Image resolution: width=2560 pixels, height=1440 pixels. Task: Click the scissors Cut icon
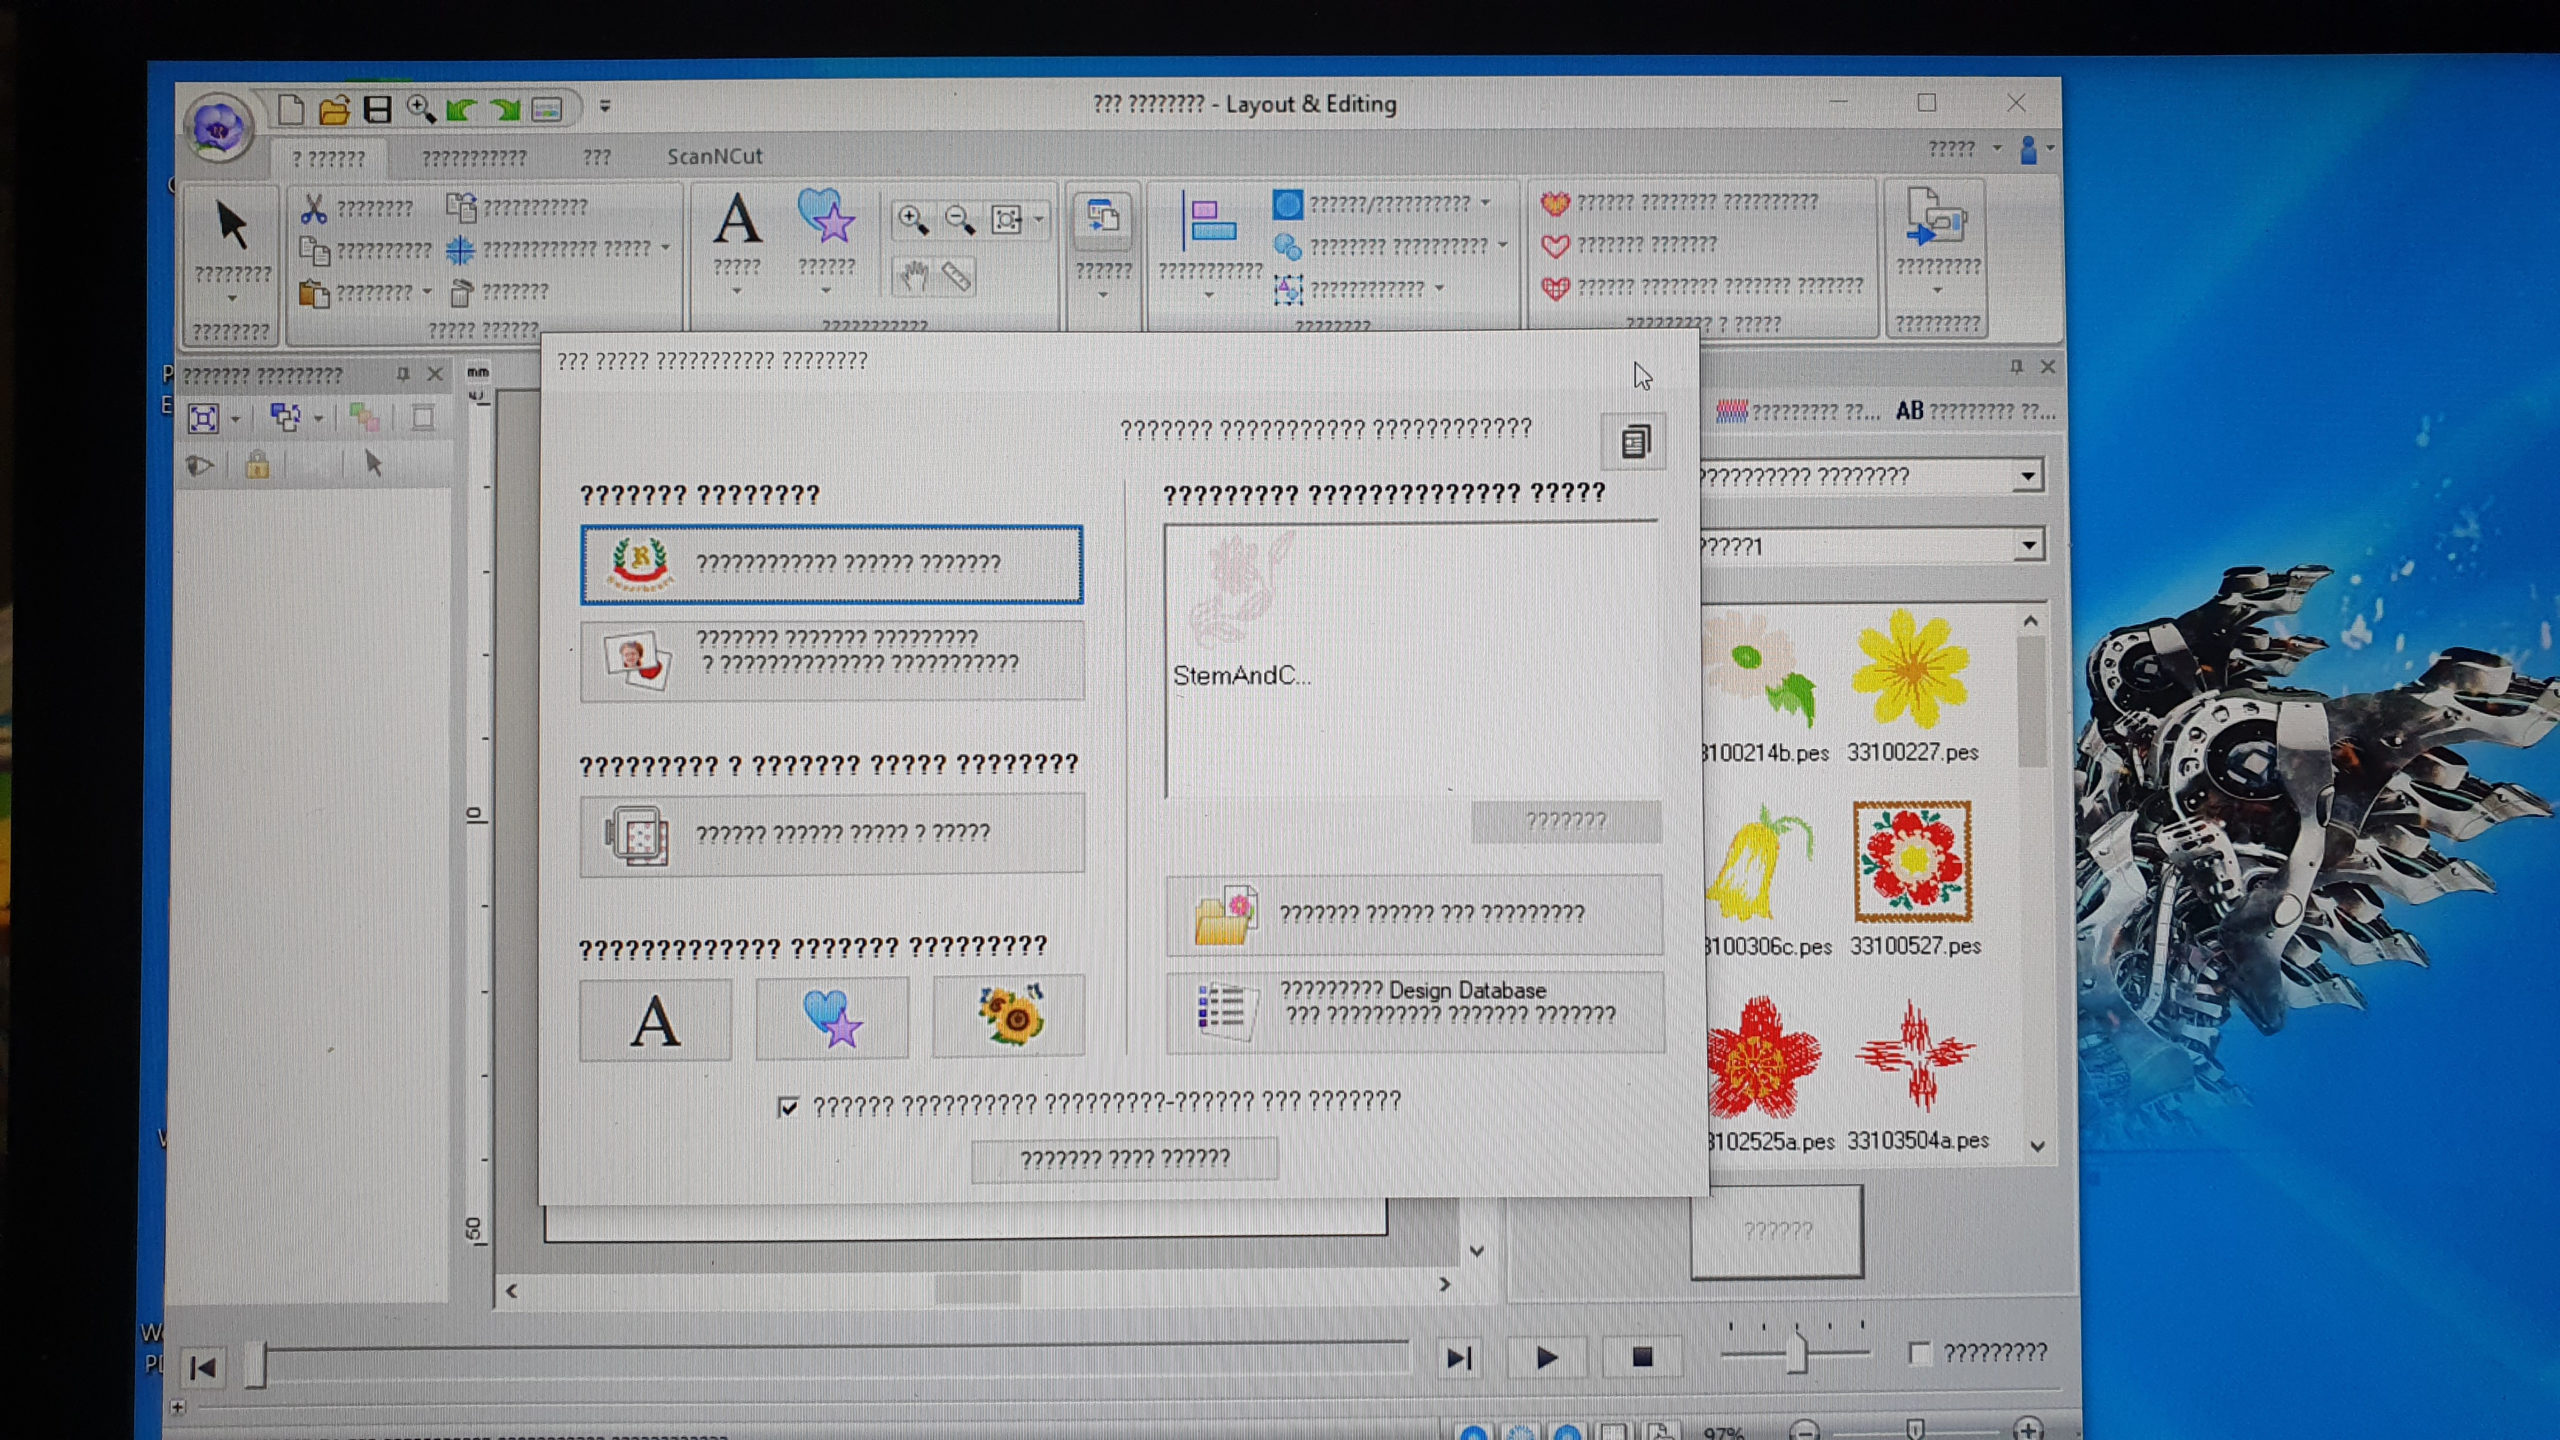(x=313, y=208)
